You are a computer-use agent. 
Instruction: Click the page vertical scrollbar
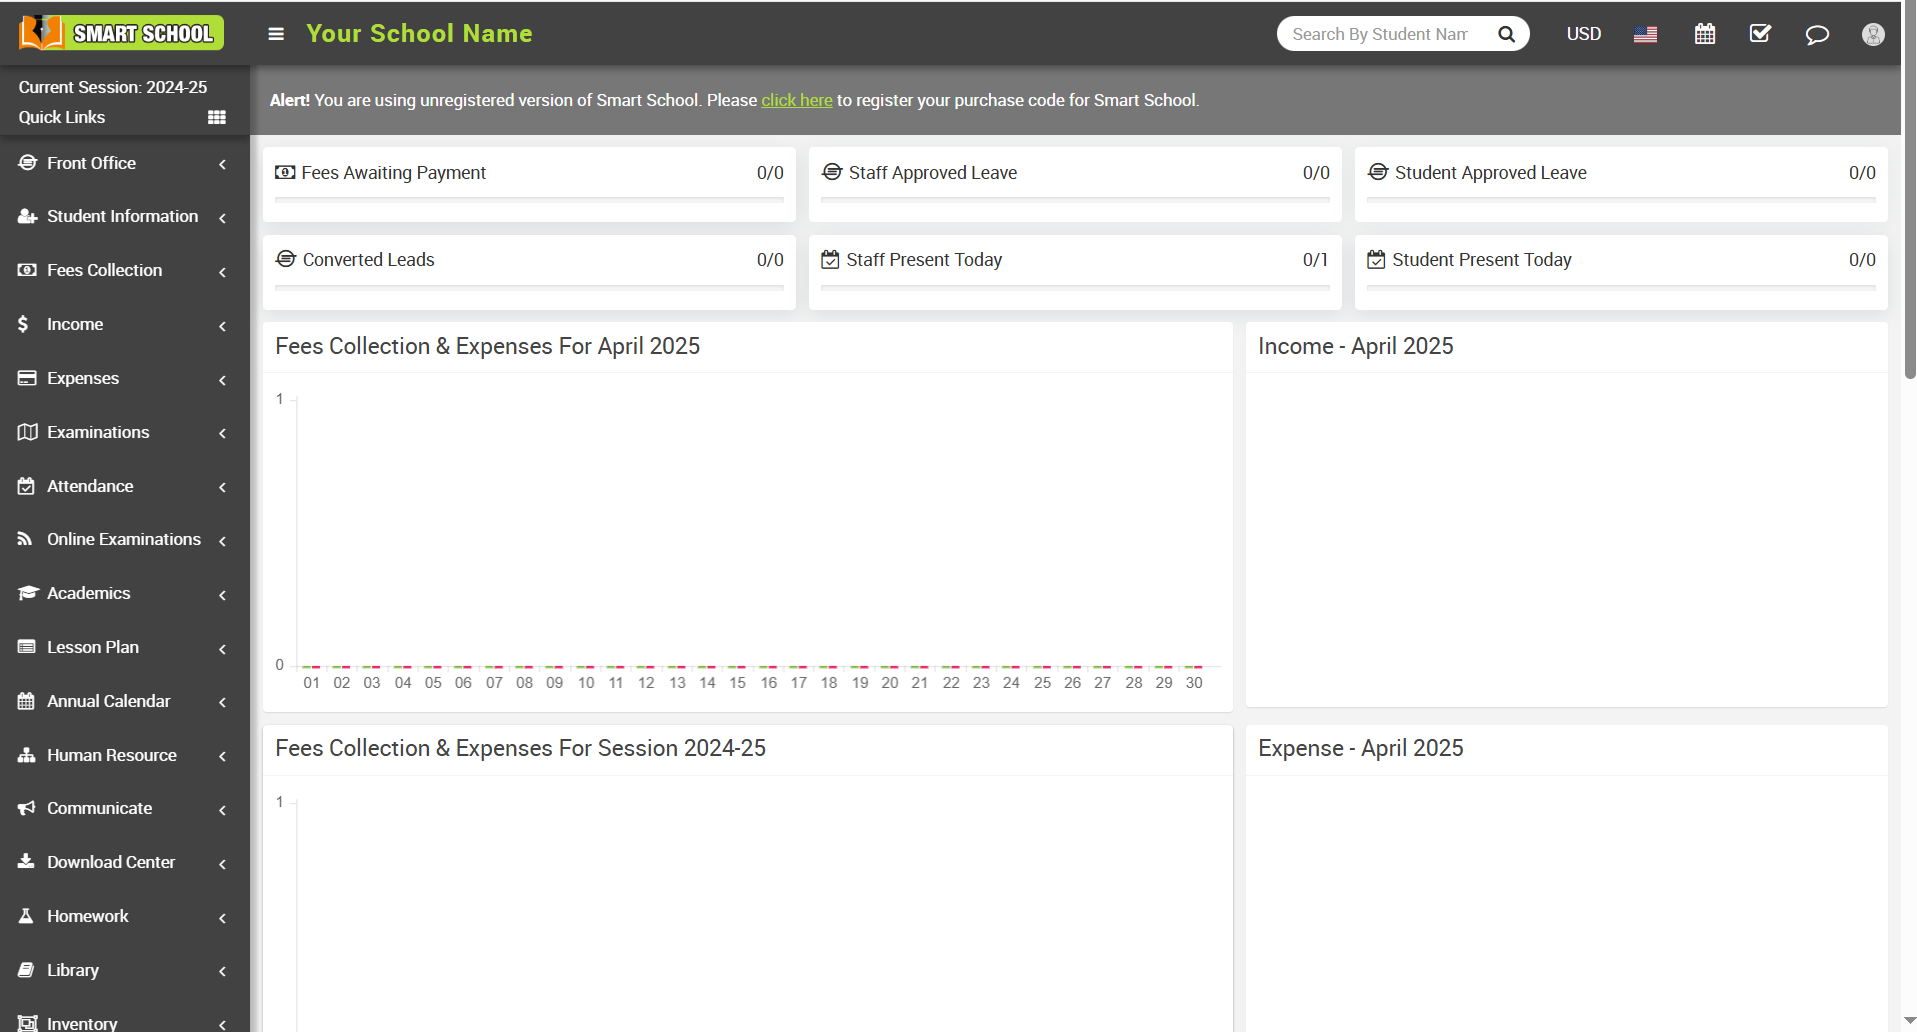point(1909,200)
